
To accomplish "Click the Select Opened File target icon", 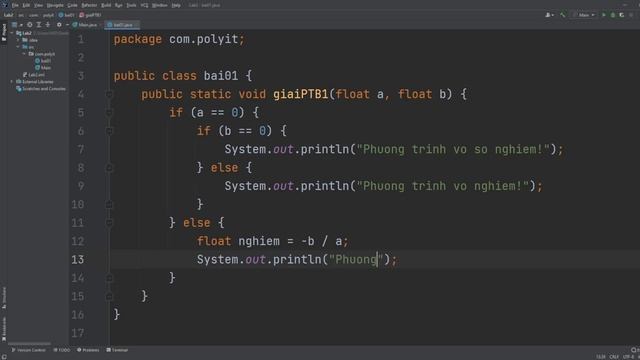I will pos(30,25).
